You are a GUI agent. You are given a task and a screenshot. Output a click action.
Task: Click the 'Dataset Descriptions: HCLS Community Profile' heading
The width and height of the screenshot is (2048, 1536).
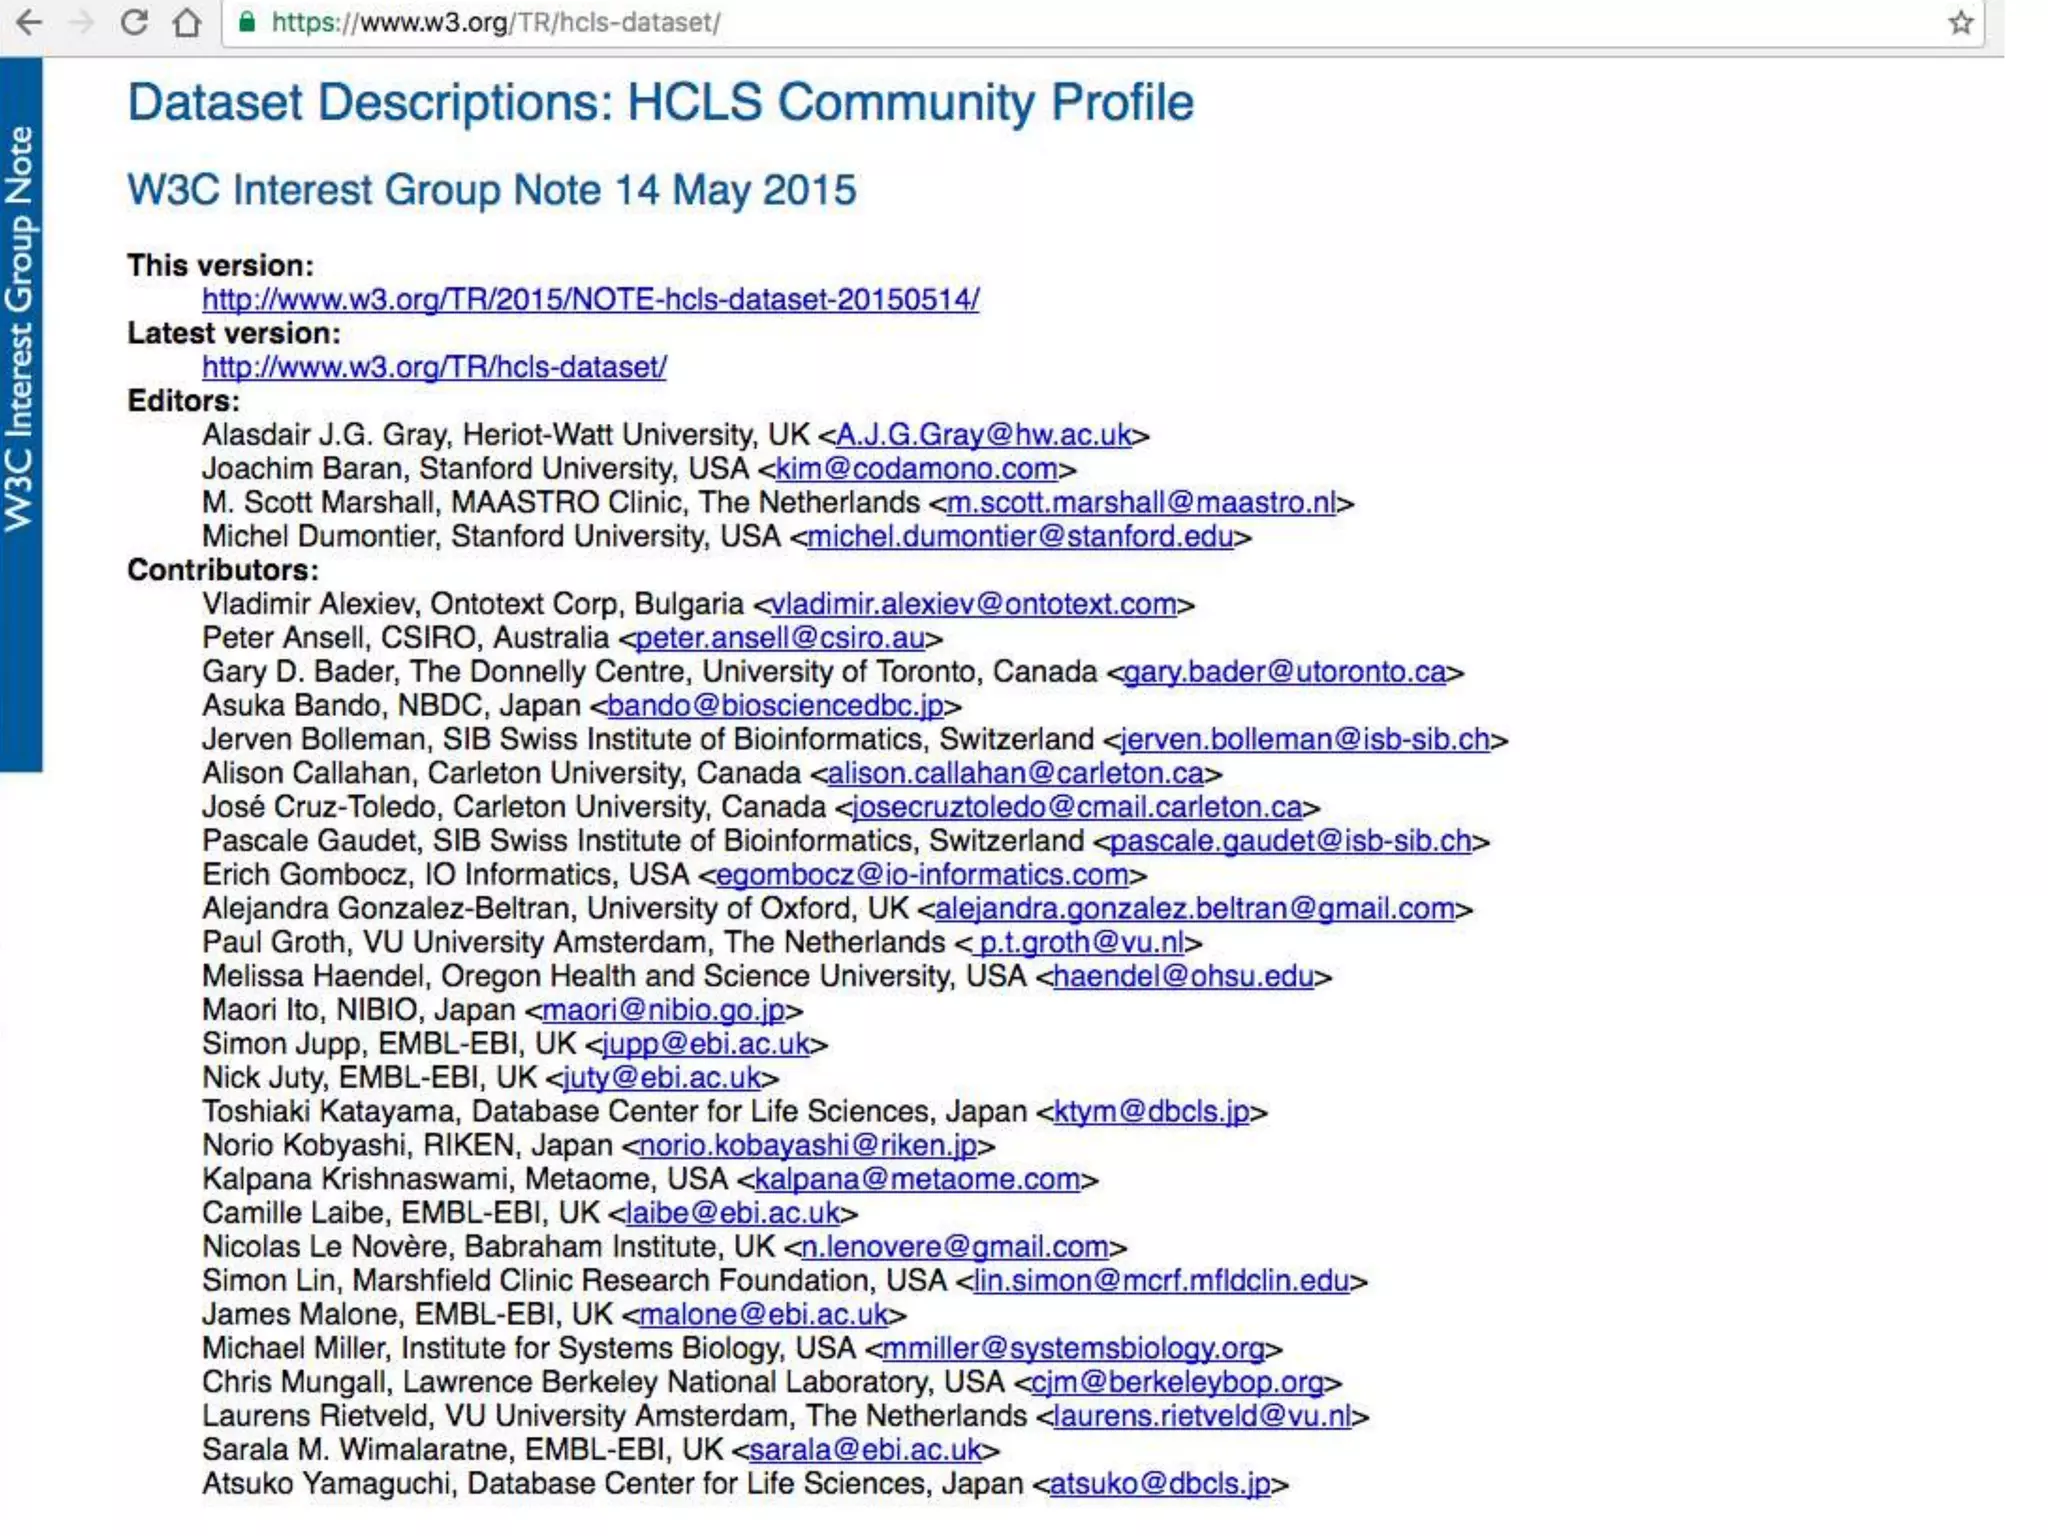(661, 103)
